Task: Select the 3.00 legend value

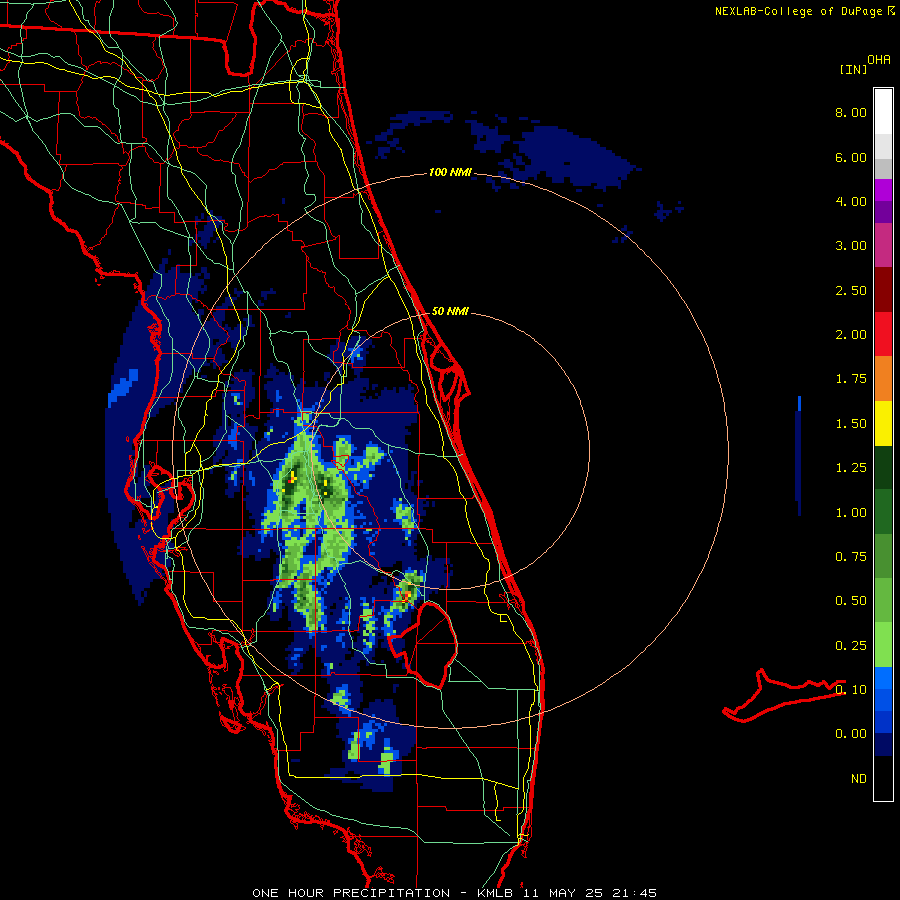Action: point(851,246)
